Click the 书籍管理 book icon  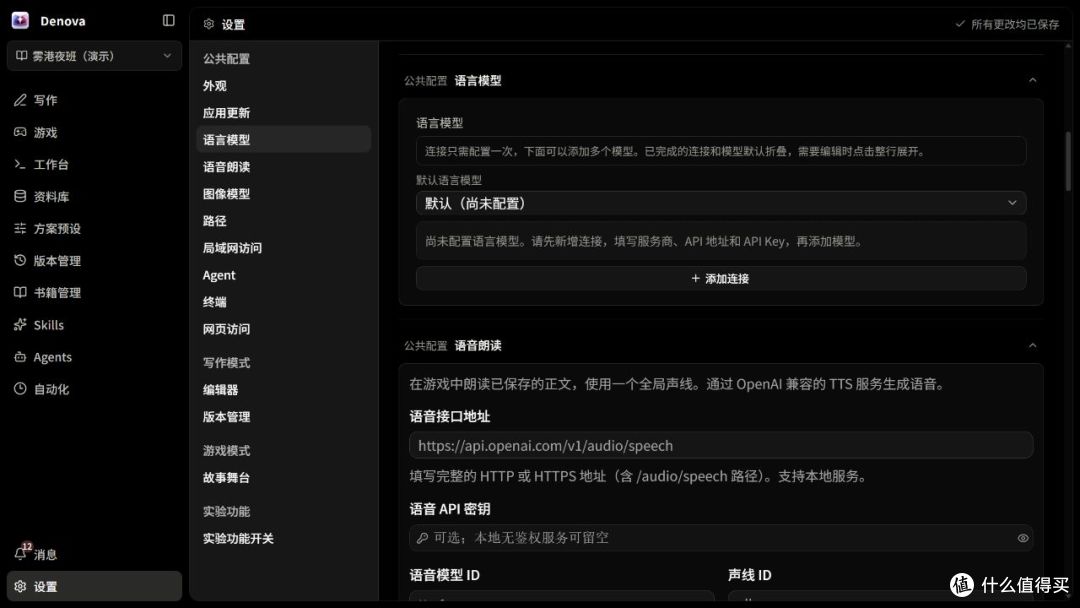[20, 293]
